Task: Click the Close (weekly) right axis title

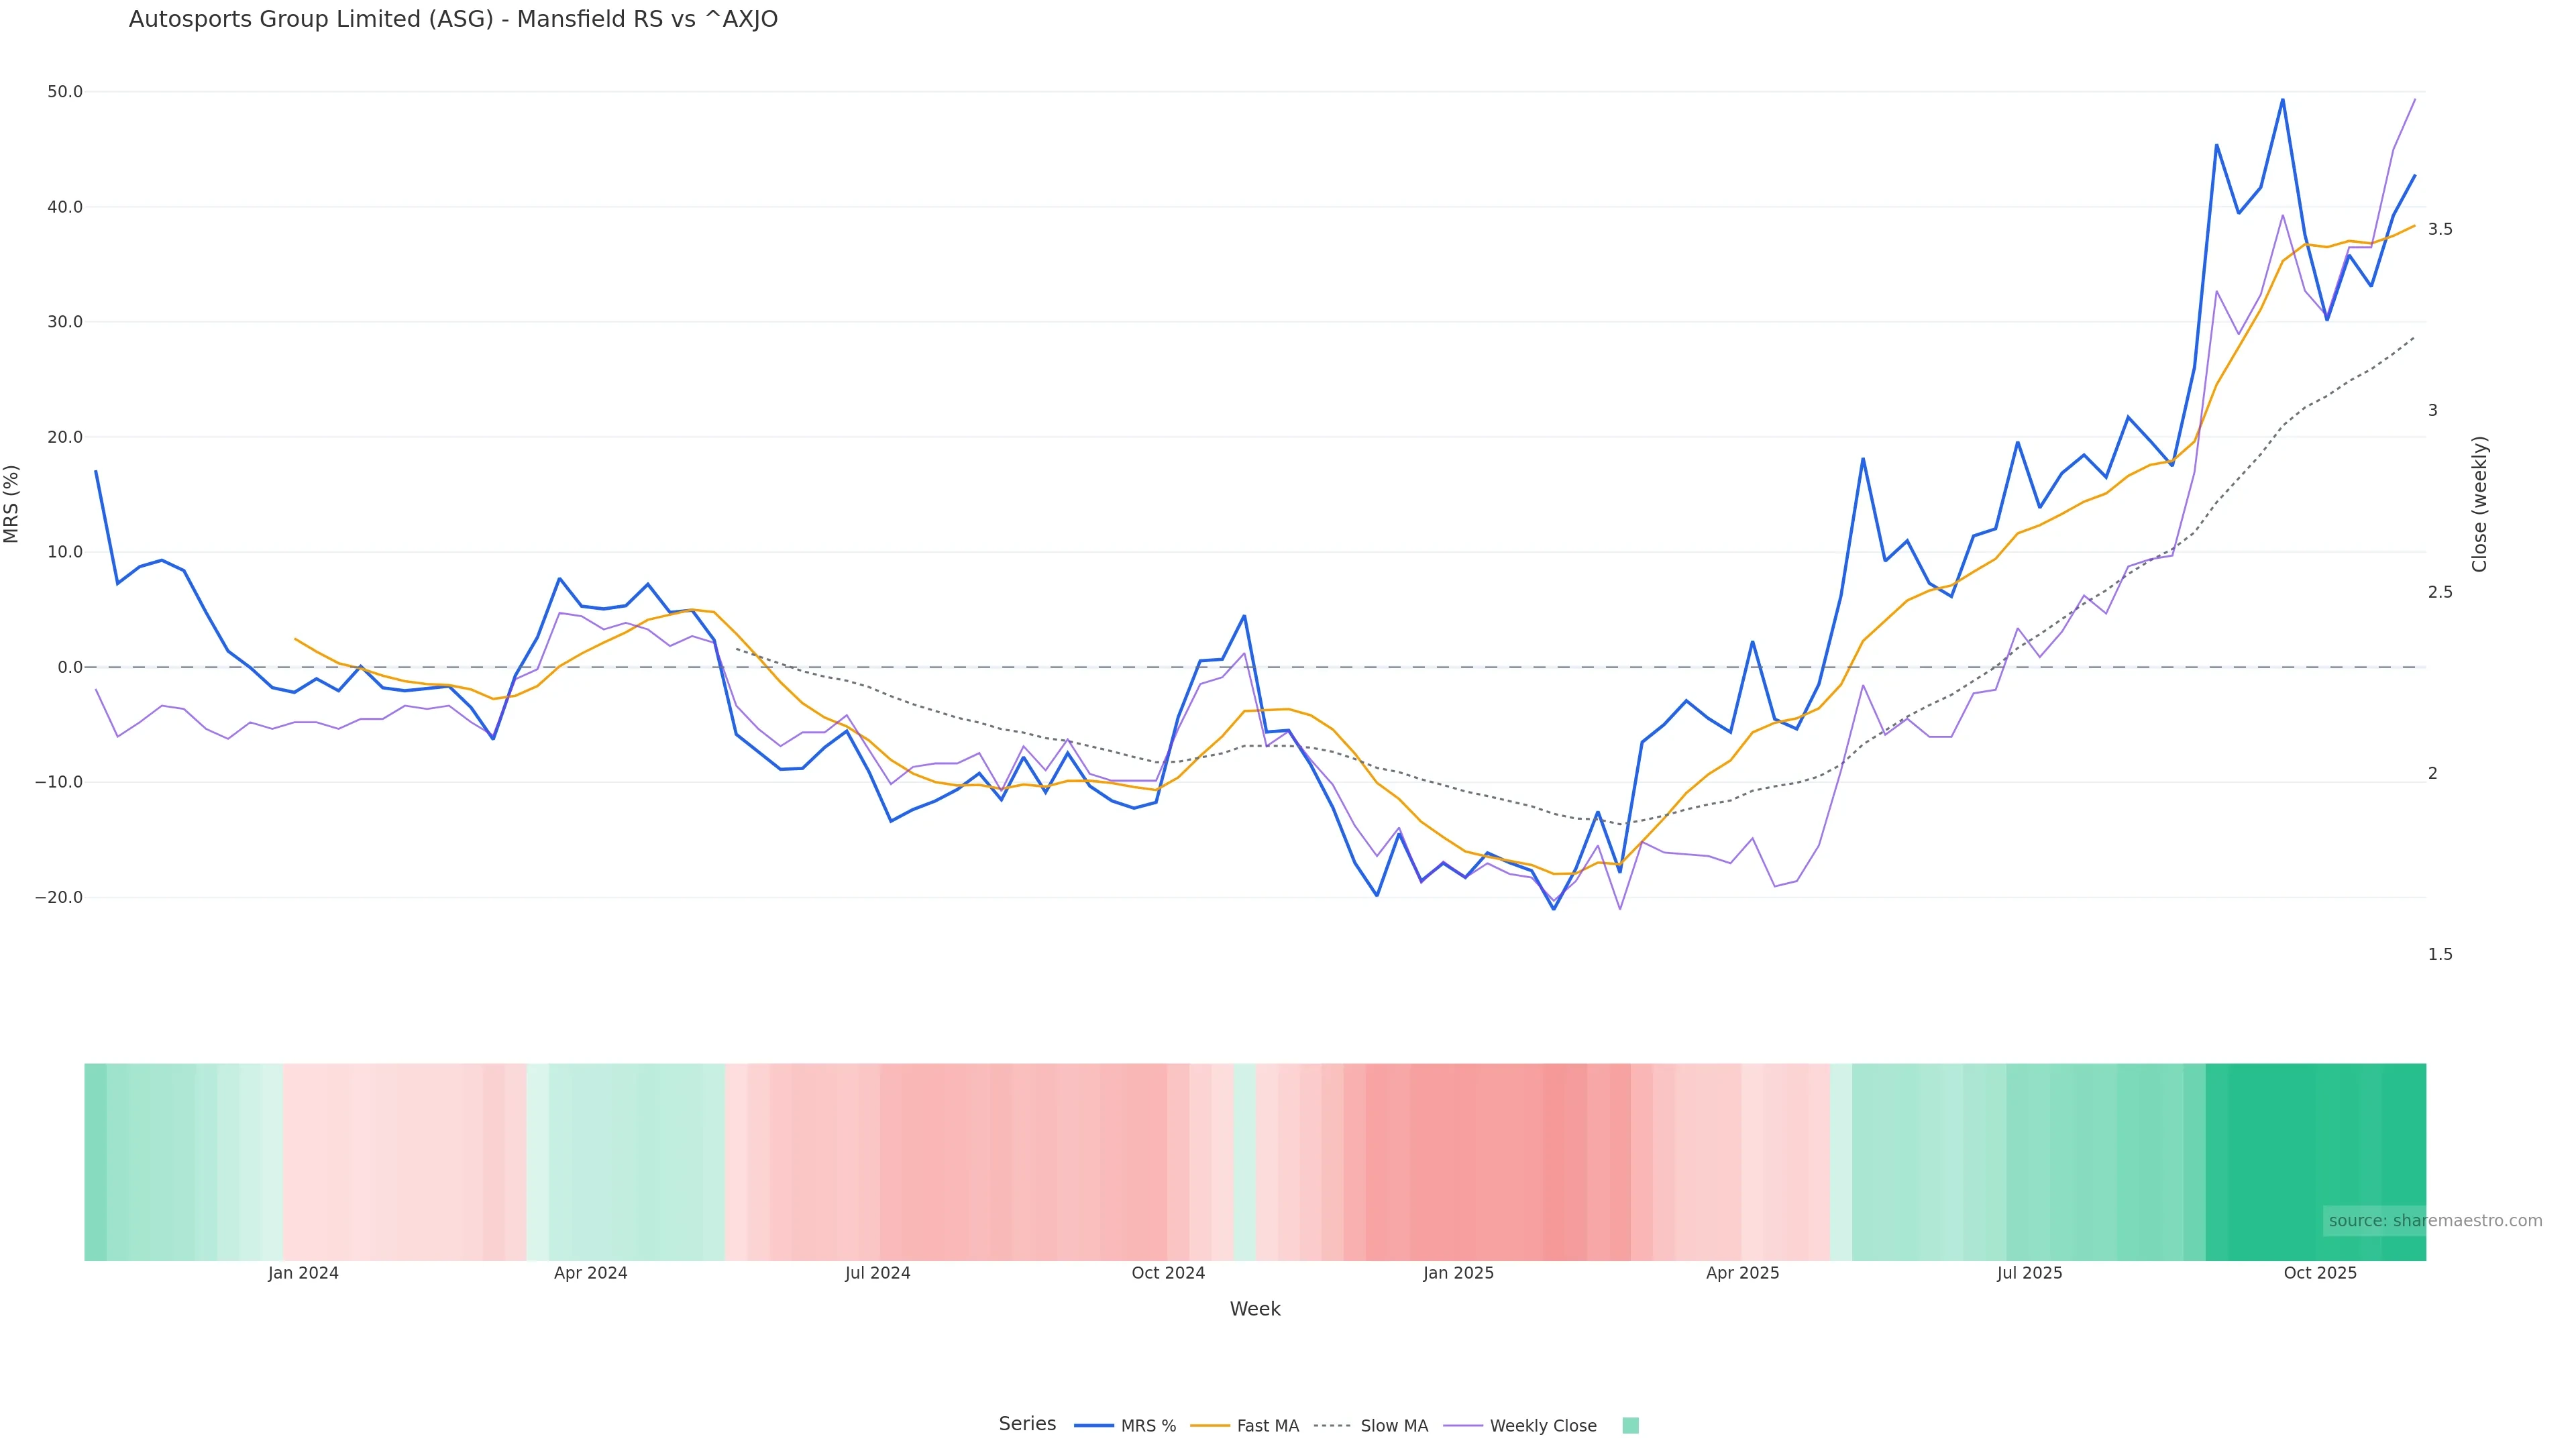Action: pyautogui.click(x=2479, y=504)
